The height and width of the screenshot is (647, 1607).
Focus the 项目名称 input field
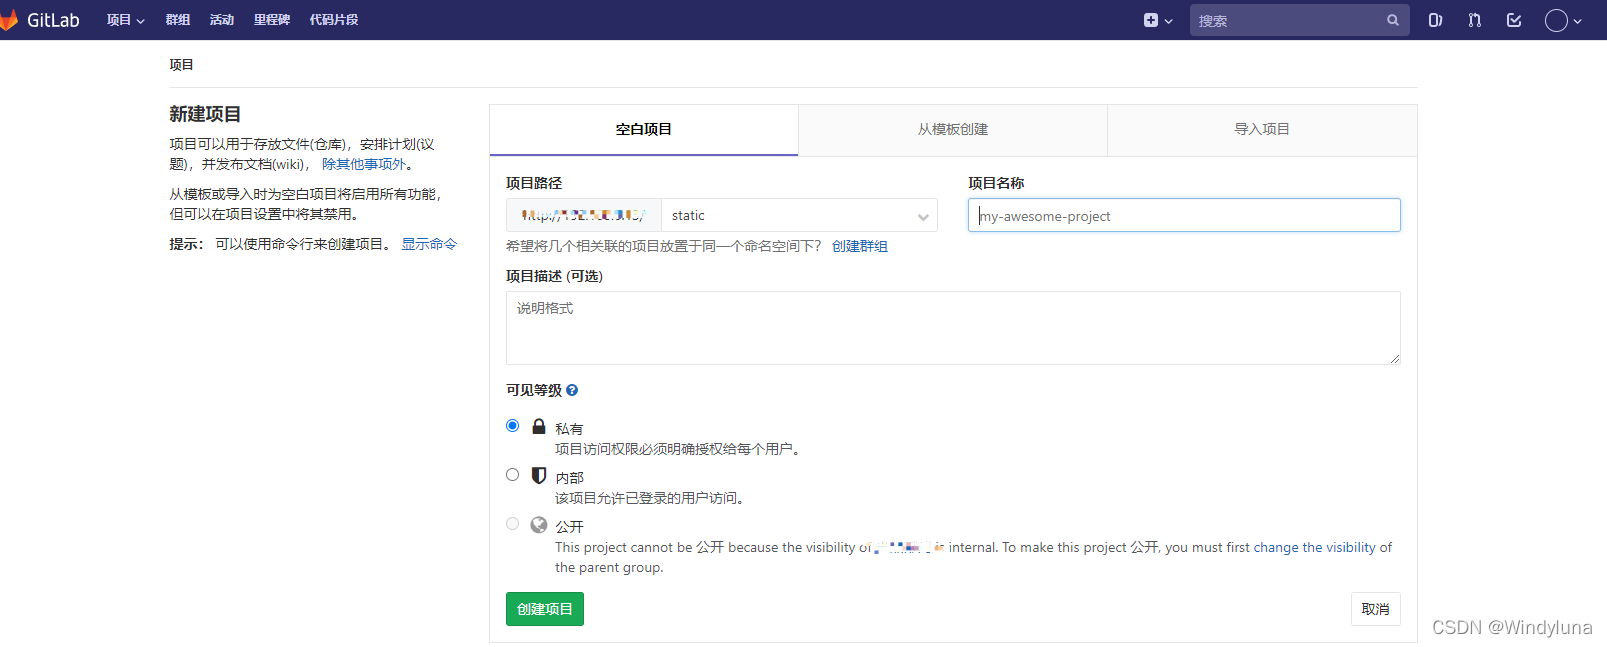[x=1184, y=215]
